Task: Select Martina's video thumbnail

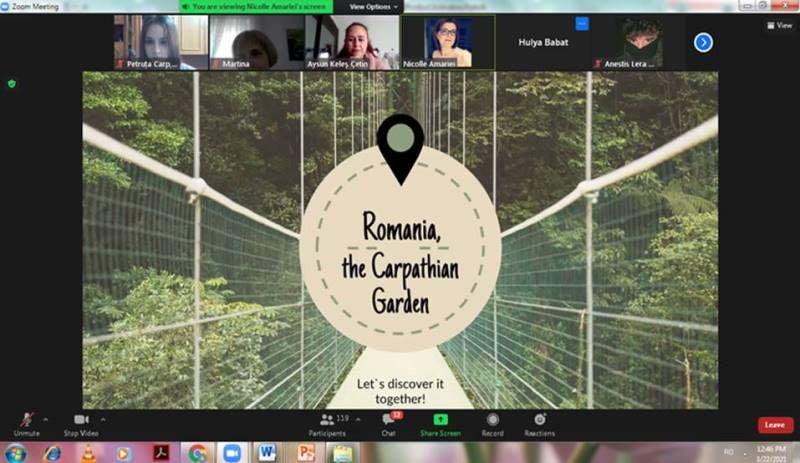Action: tap(256, 42)
